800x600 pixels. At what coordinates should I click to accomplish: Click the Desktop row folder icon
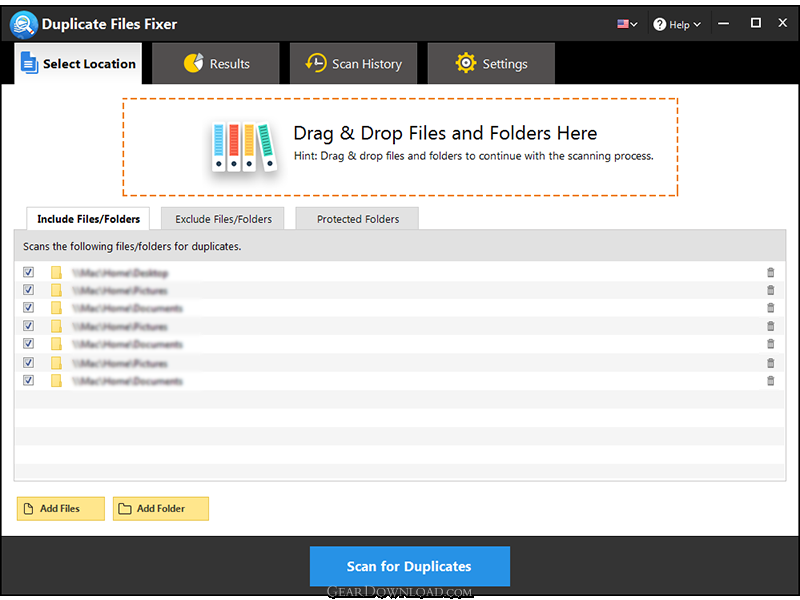coord(56,272)
